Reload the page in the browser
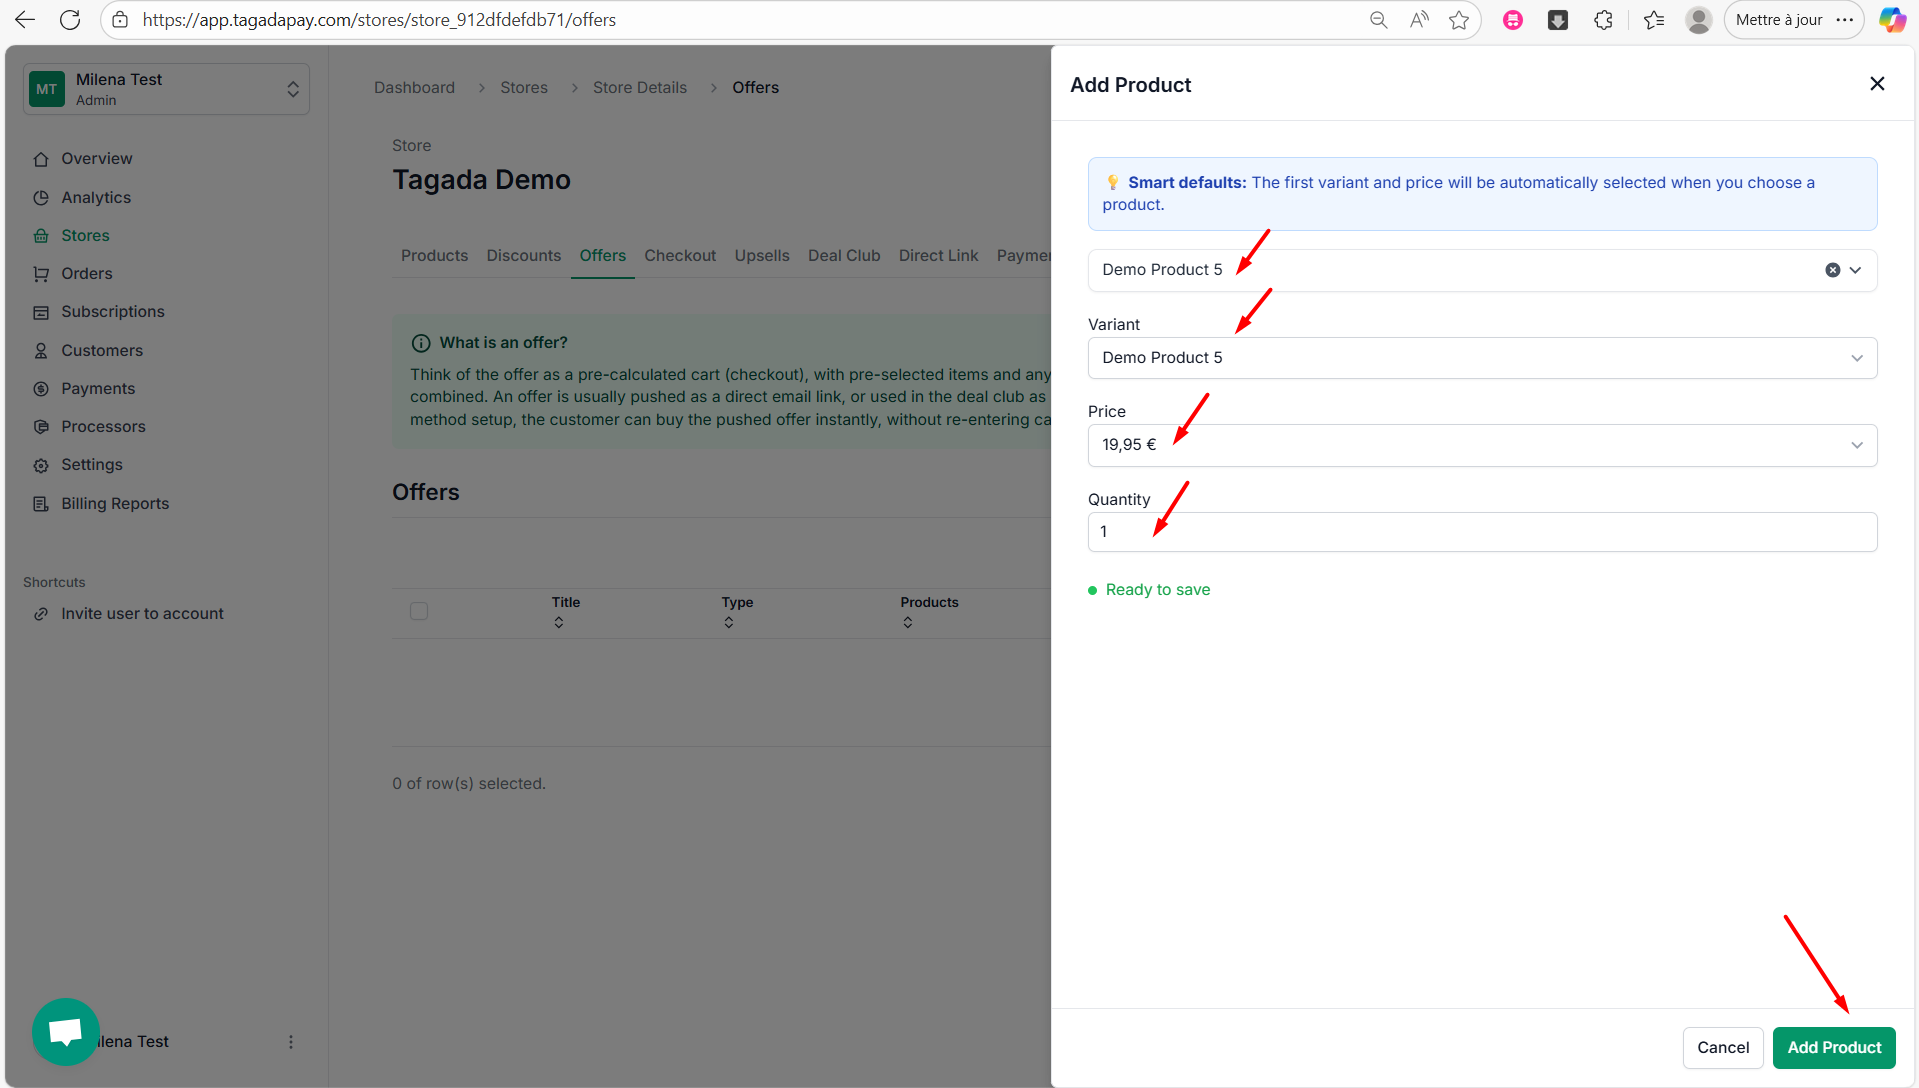 coord(70,20)
